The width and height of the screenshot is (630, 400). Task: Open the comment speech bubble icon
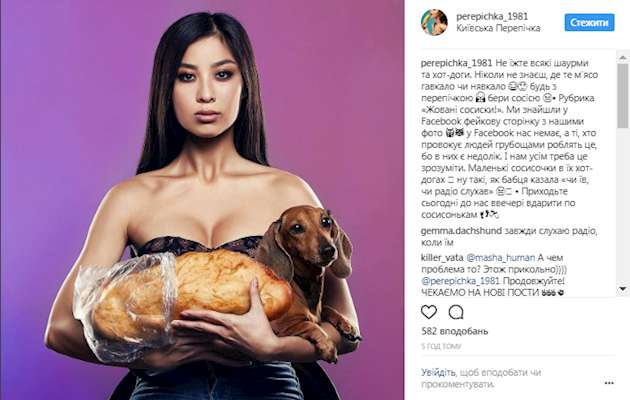tap(456, 312)
